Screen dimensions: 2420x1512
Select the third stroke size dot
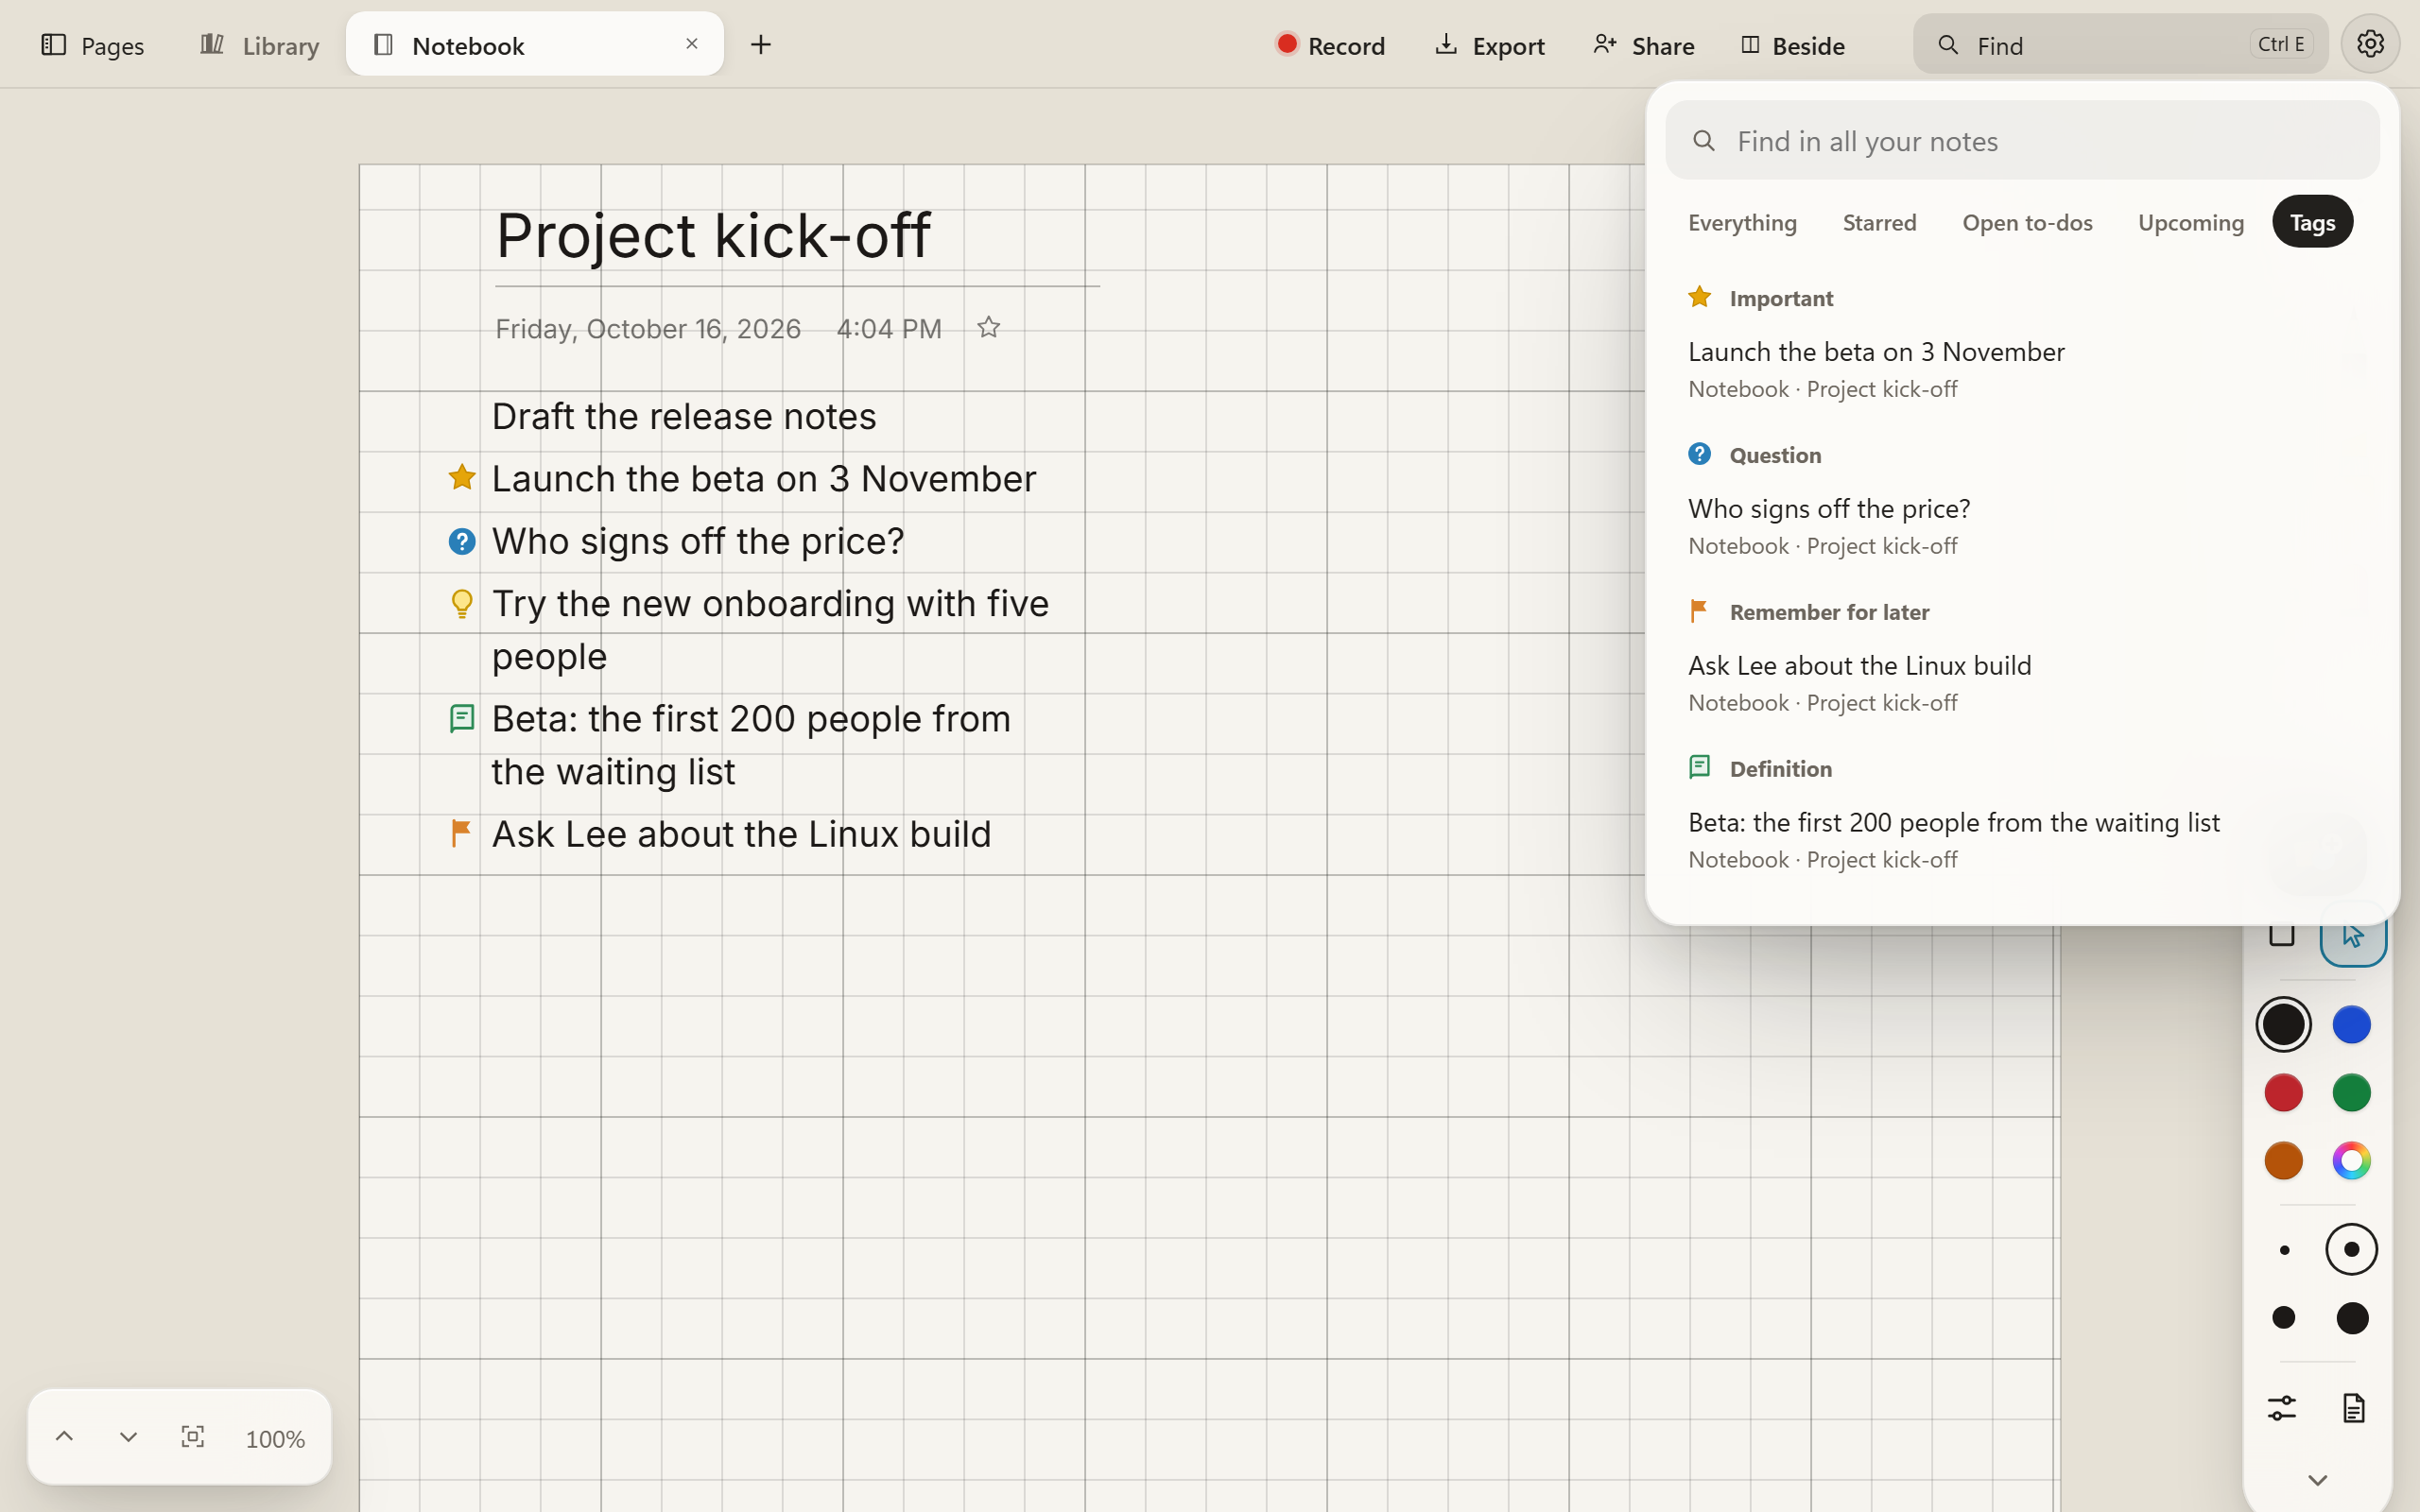2283,1318
